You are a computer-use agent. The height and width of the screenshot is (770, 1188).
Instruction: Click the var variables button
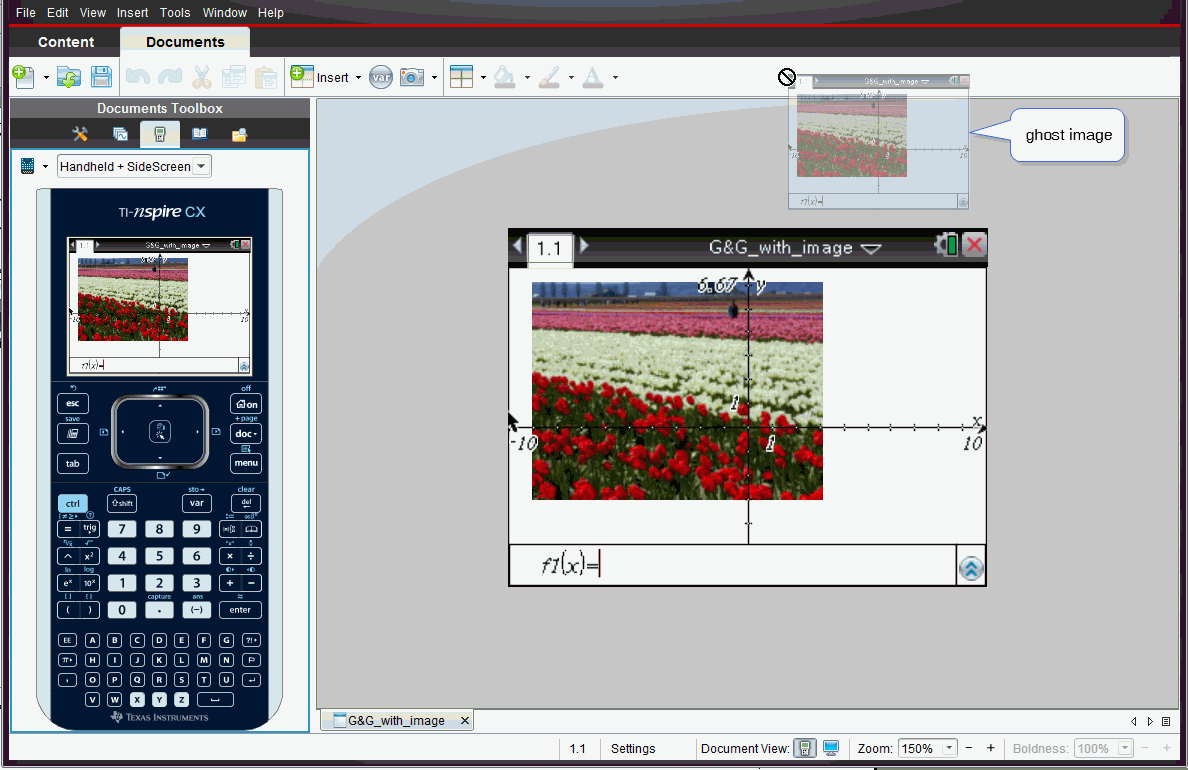(380, 77)
